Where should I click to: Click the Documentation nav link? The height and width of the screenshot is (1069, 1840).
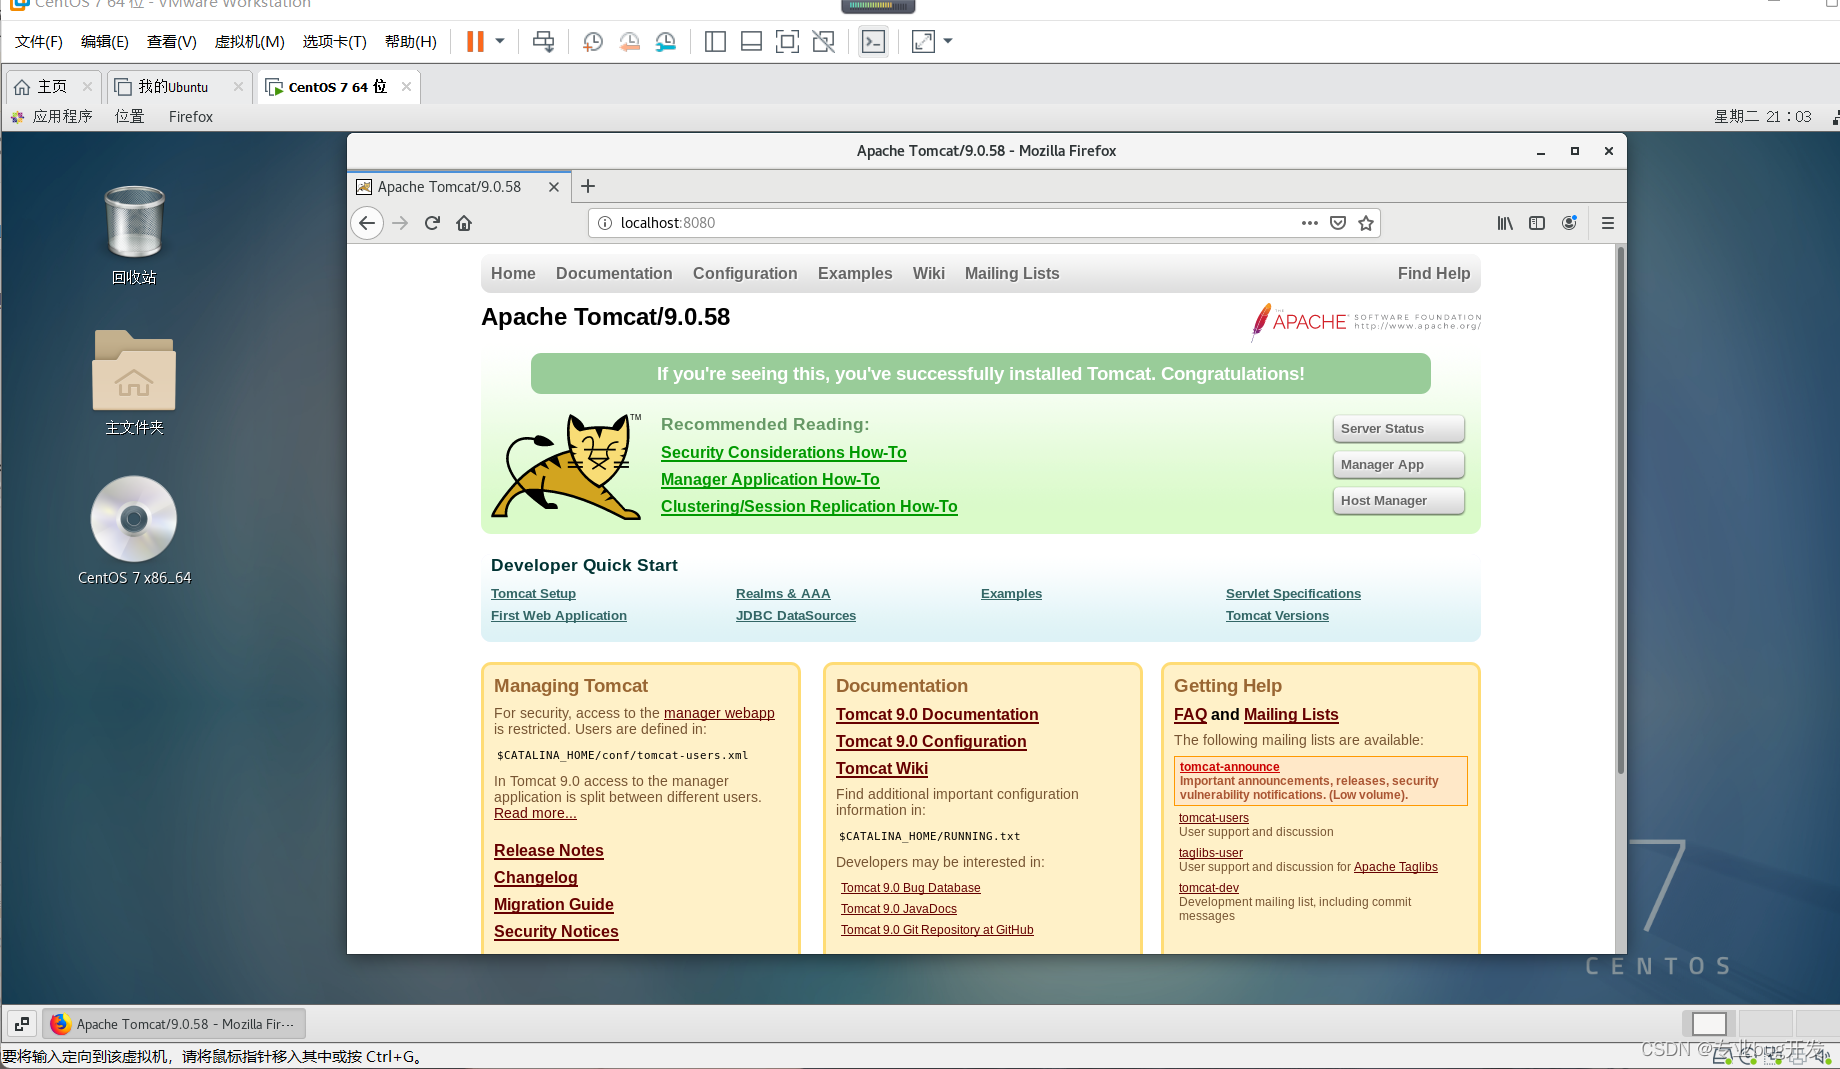tap(614, 274)
